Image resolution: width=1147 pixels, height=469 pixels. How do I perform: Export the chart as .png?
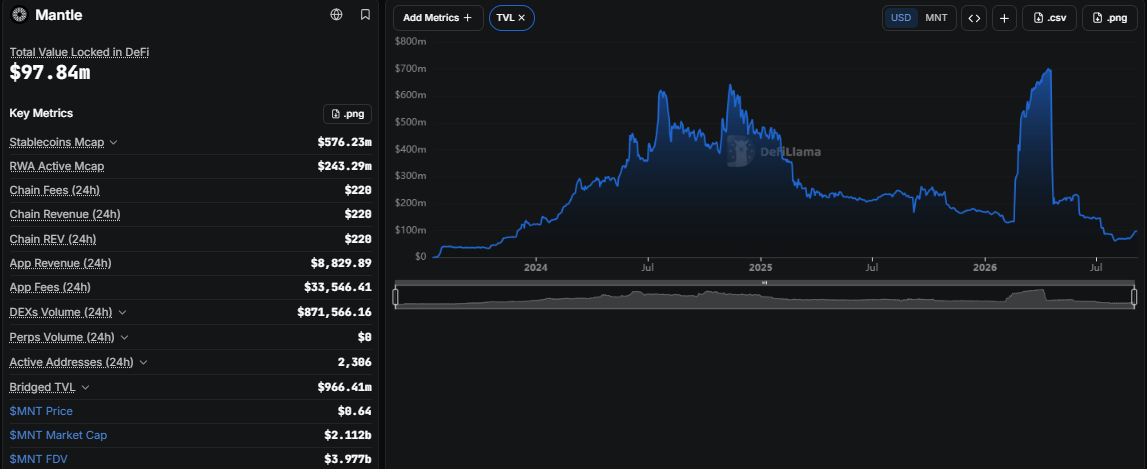pos(1110,18)
